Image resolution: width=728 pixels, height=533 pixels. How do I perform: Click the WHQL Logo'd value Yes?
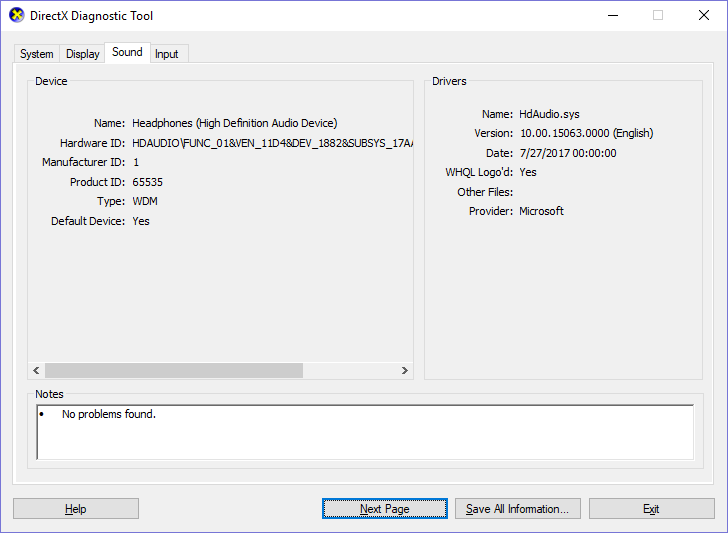pyautogui.click(x=528, y=172)
